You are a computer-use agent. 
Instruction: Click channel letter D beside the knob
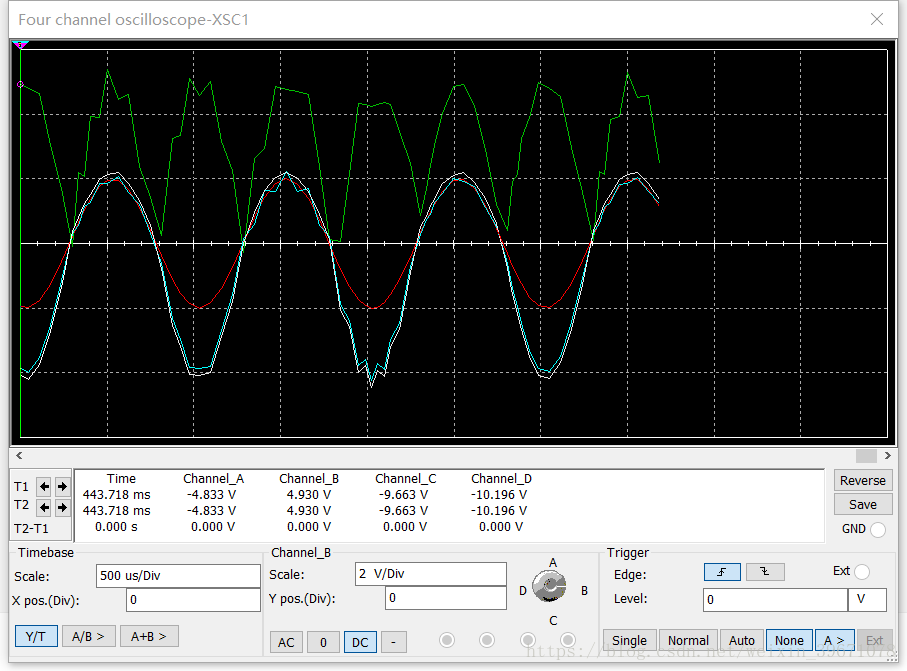click(x=523, y=591)
